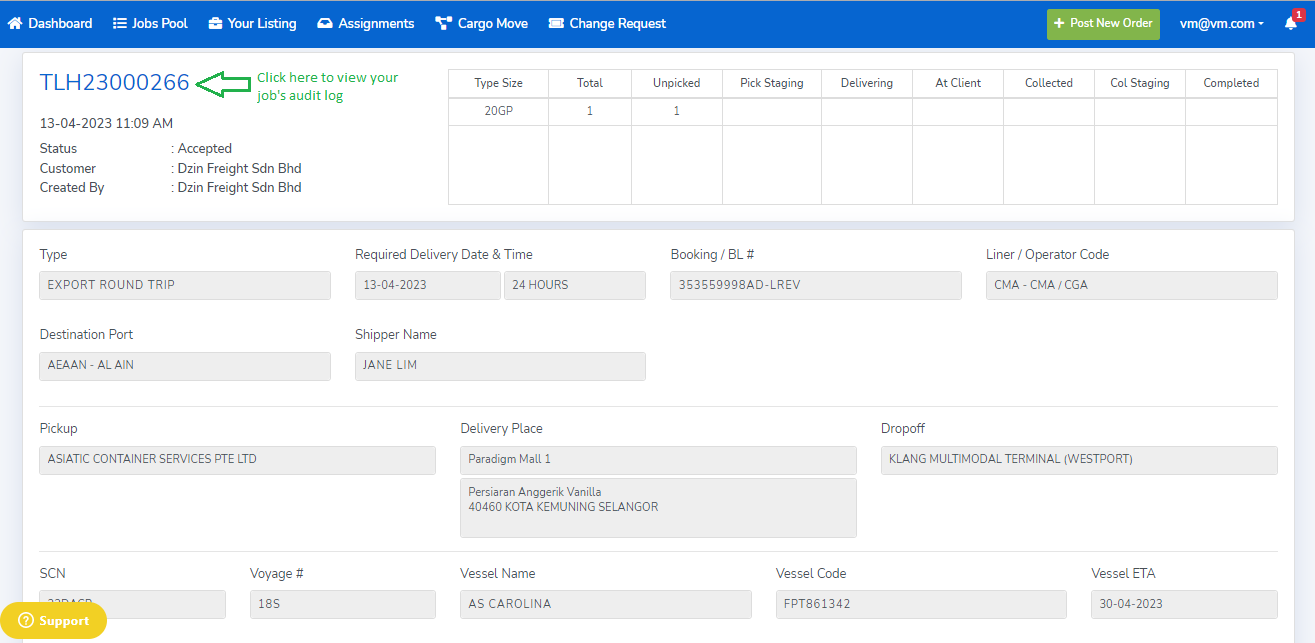Expand the vm@vm.com user dropdown
The width and height of the screenshot is (1315, 643).
(1221, 23)
